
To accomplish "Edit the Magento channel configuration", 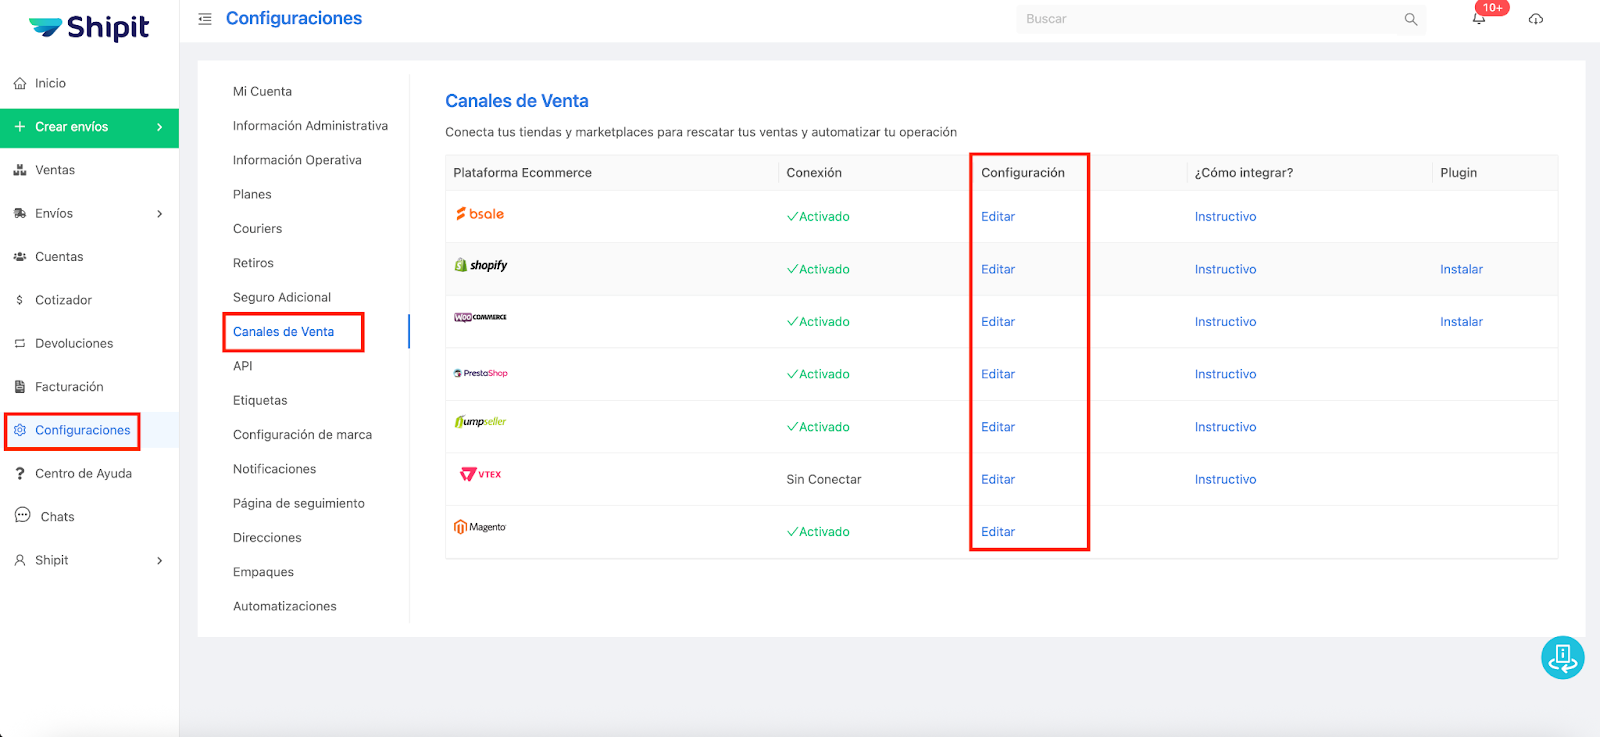I will tap(997, 532).
